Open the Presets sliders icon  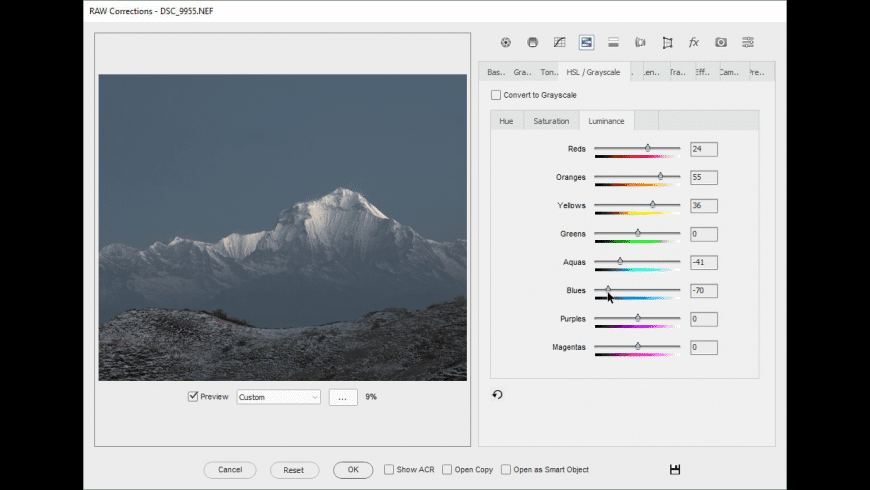pyautogui.click(x=748, y=42)
